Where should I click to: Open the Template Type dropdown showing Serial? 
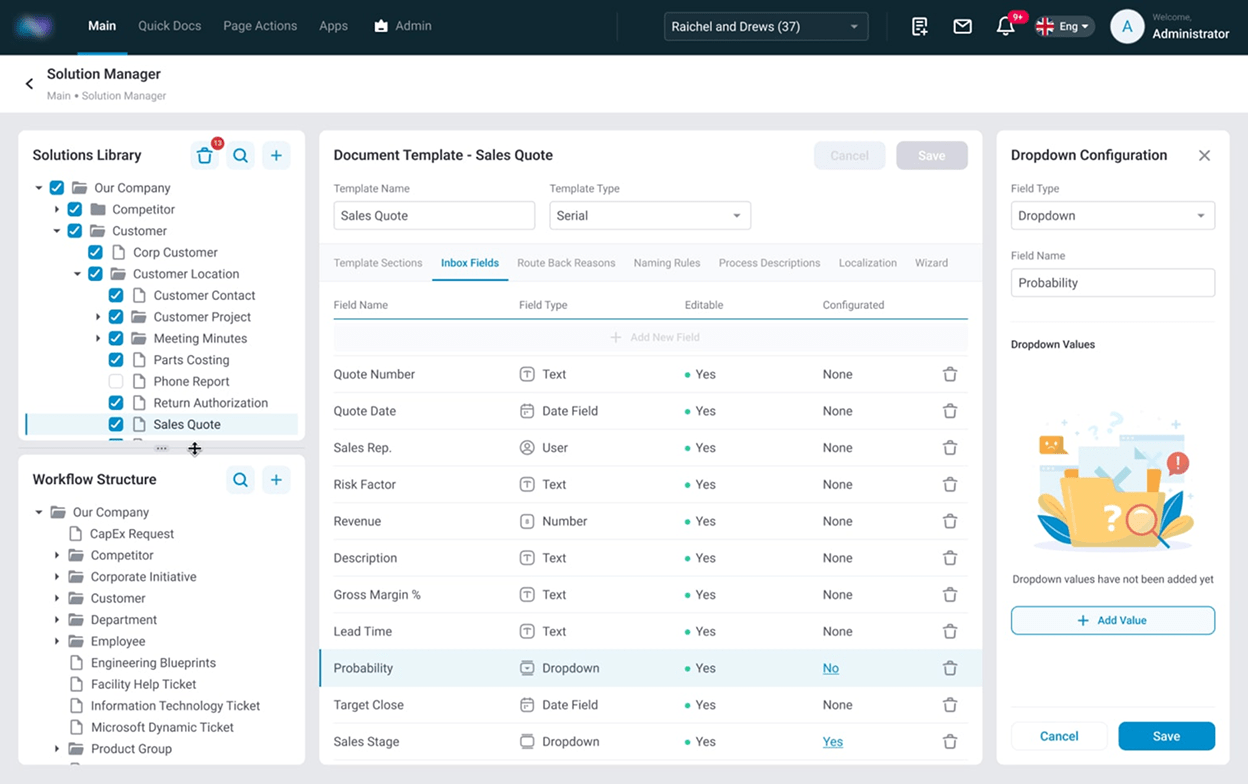[649, 215]
